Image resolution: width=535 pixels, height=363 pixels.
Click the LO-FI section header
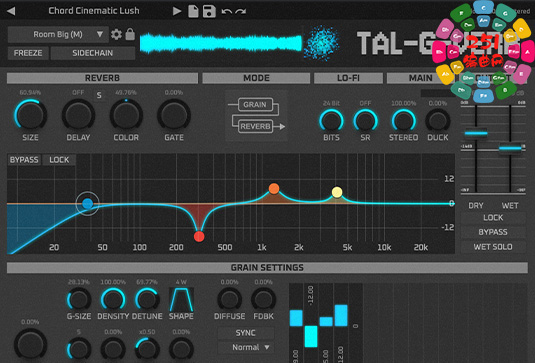tap(348, 78)
